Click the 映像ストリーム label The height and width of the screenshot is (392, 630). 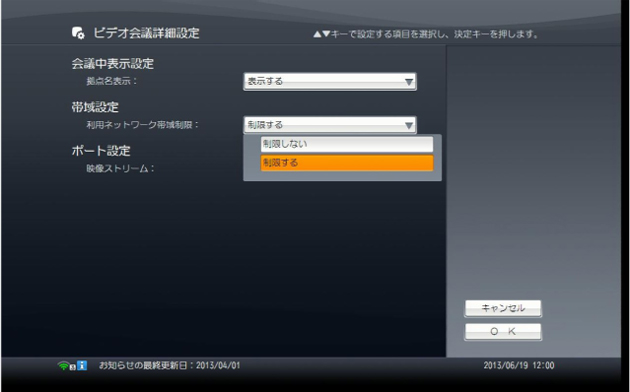click(x=121, y=169)
